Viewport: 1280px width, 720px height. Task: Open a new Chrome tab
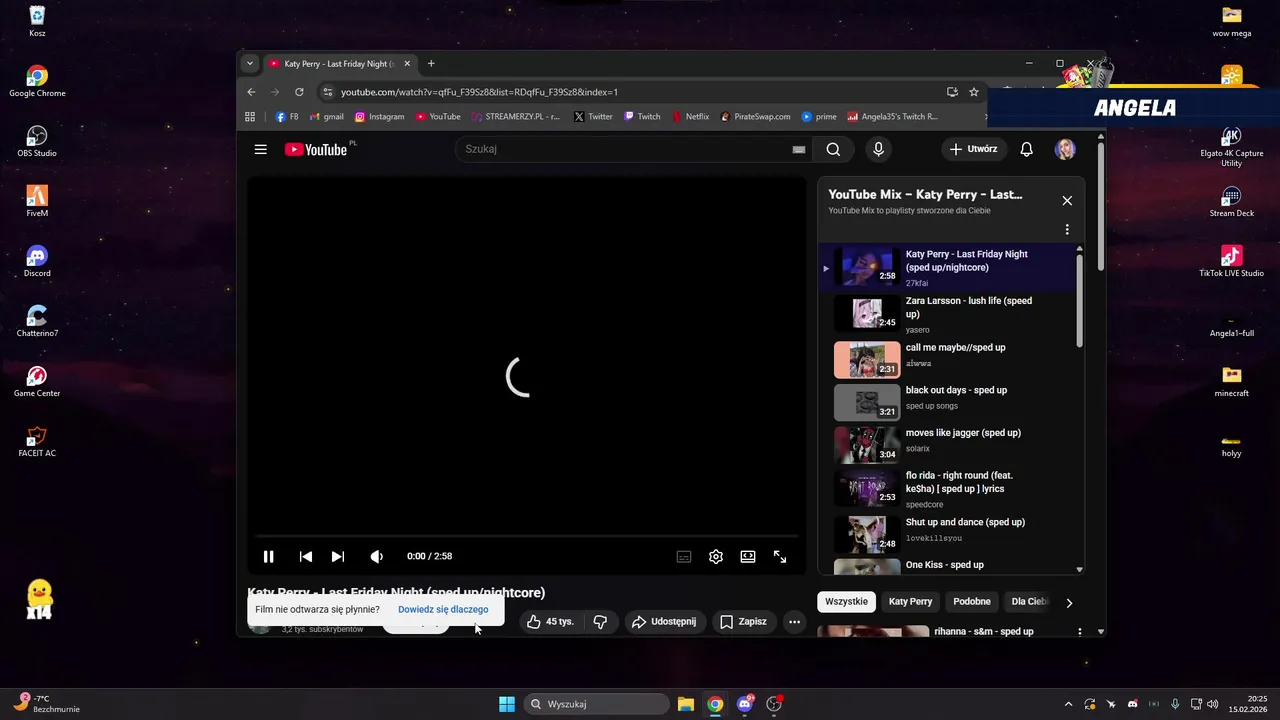(431, 63)
